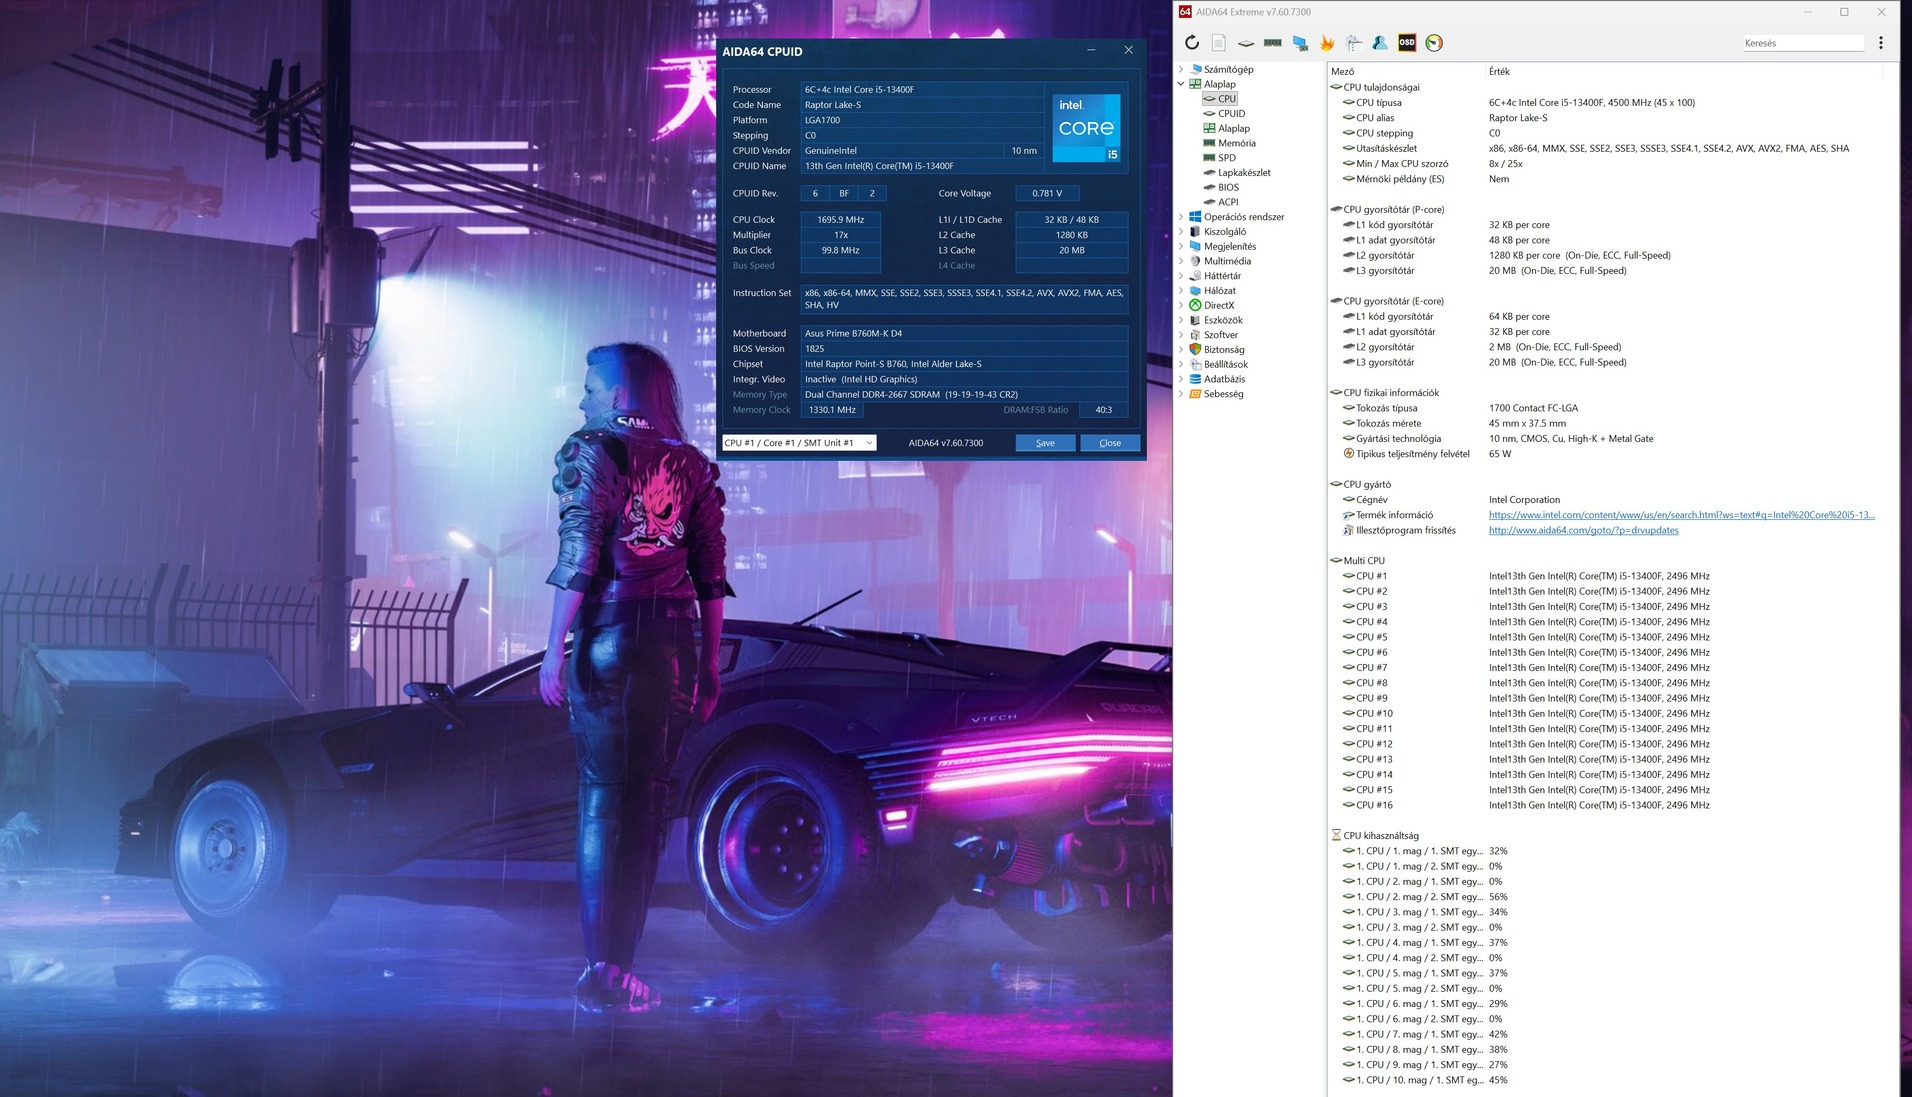Click the BIOS Version value 1825
This screenshot has width=1912, height=1097.
964,349
